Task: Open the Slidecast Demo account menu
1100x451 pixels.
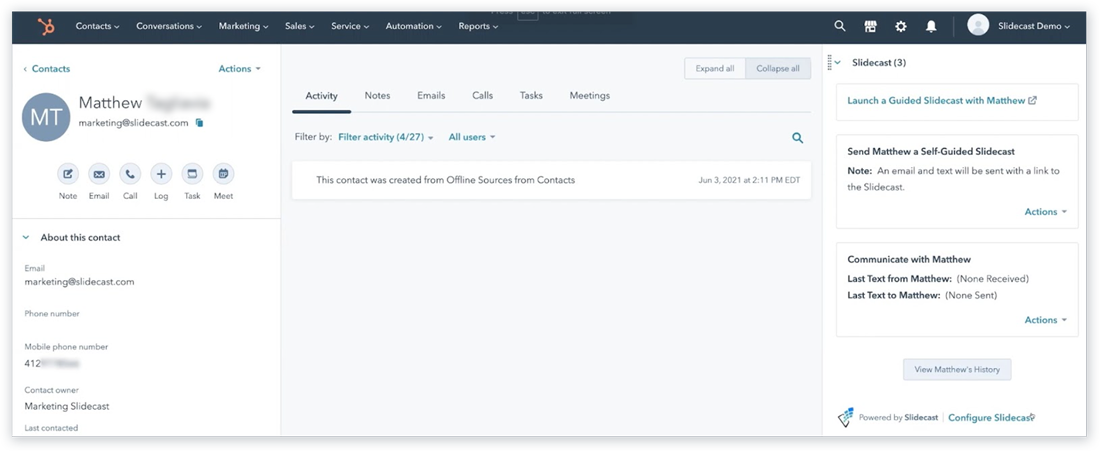Action: pos(1034,26)
